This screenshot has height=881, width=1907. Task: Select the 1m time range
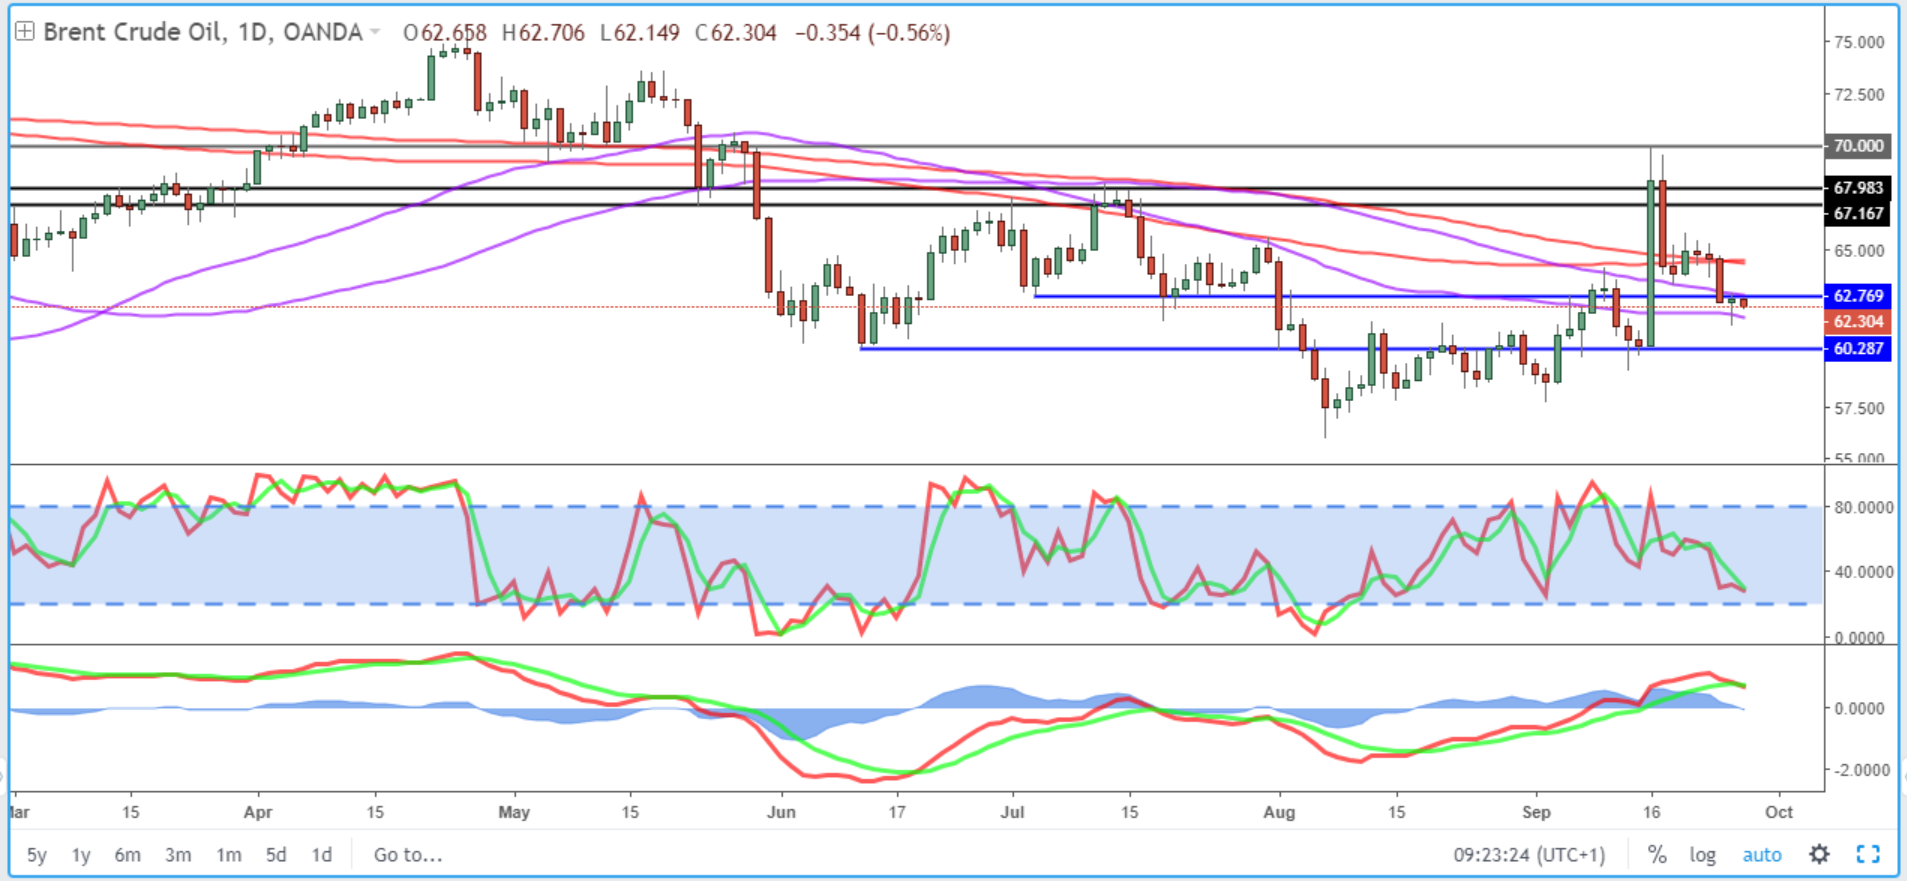pyautogui.click(x=229, y=855)
